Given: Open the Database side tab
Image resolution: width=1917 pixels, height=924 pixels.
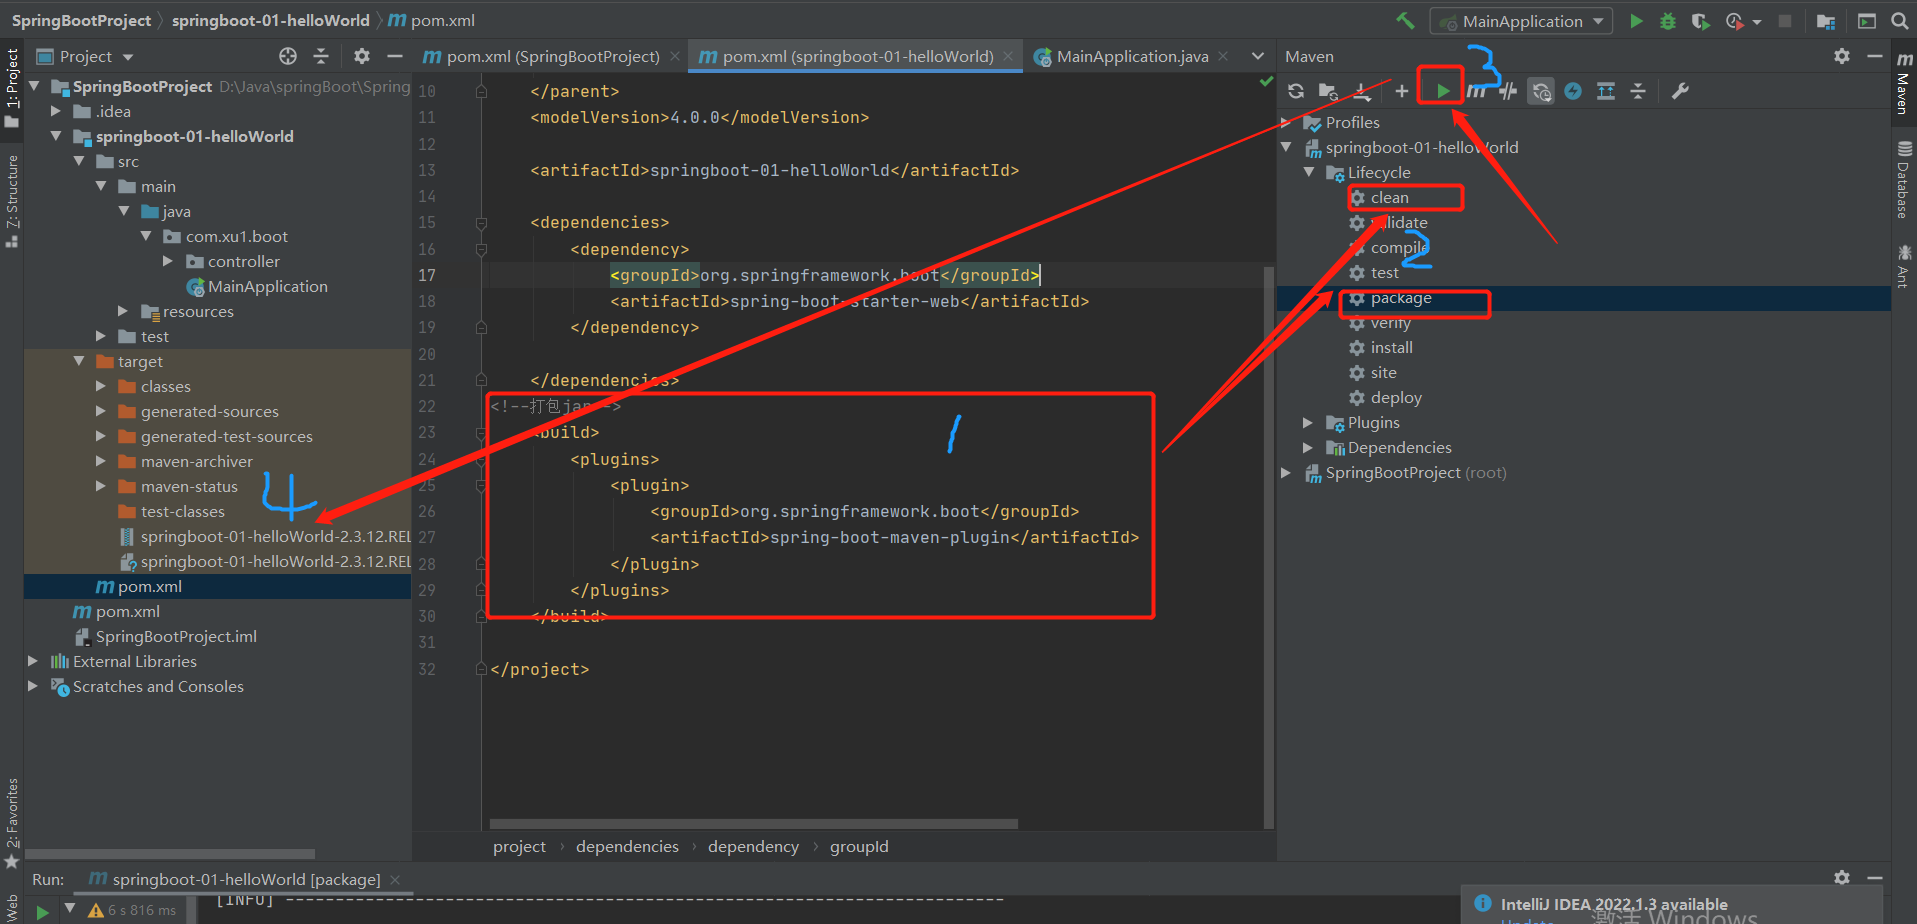Looking at the screenshot, I should [1903, 180].
